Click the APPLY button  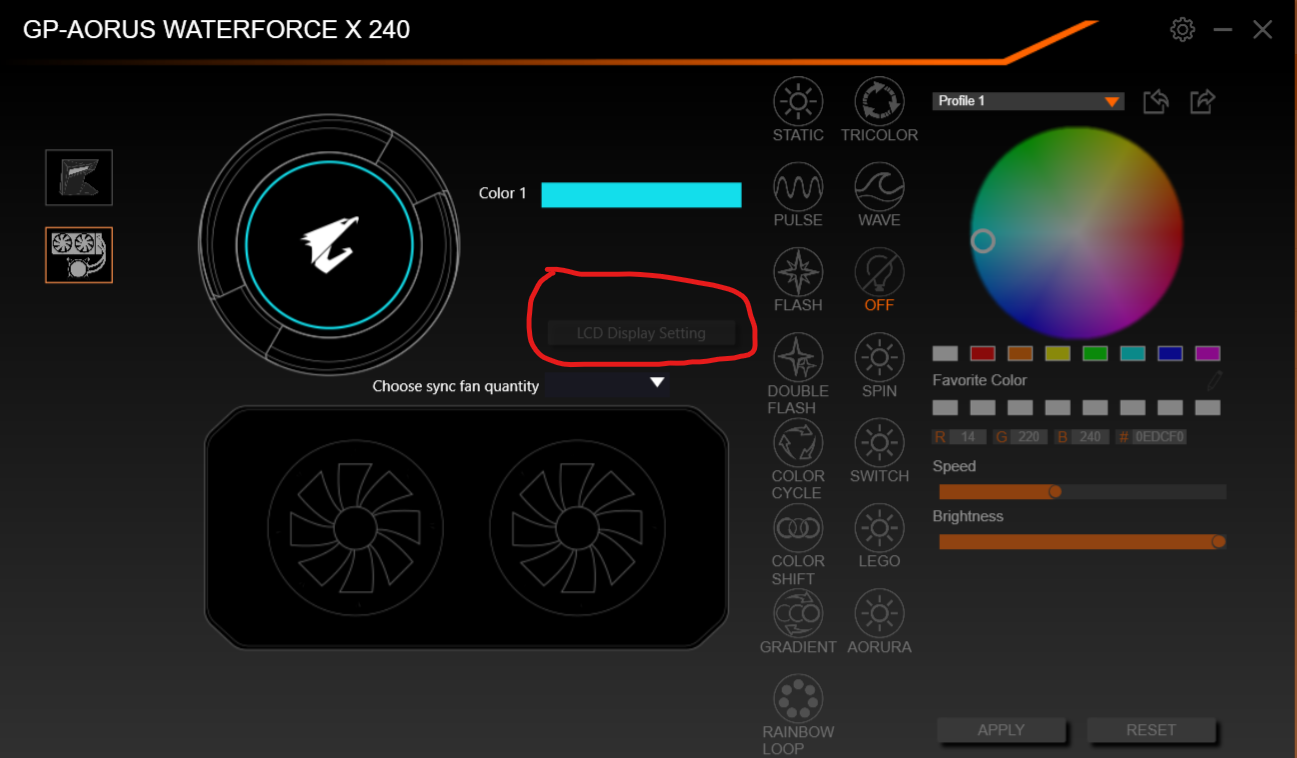1001,730
